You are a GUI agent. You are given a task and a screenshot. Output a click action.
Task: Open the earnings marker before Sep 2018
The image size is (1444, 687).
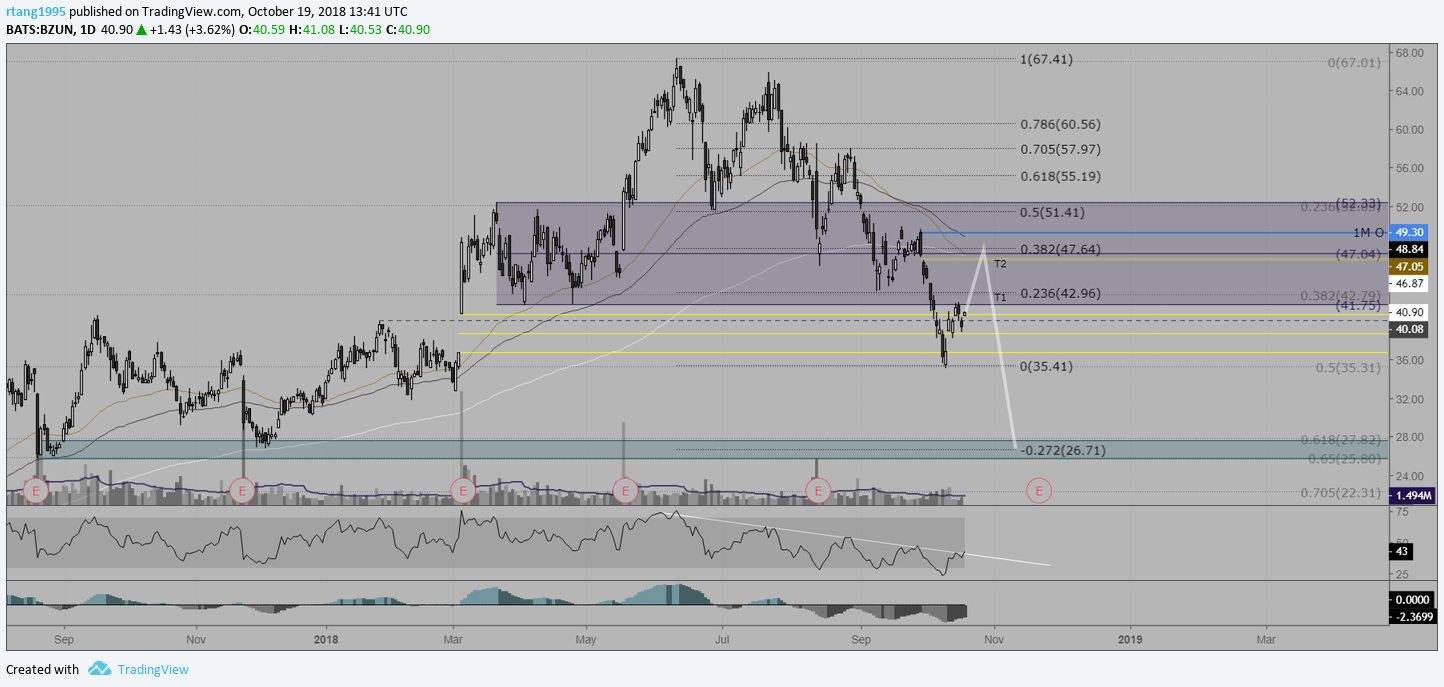(x=818, y=490)
